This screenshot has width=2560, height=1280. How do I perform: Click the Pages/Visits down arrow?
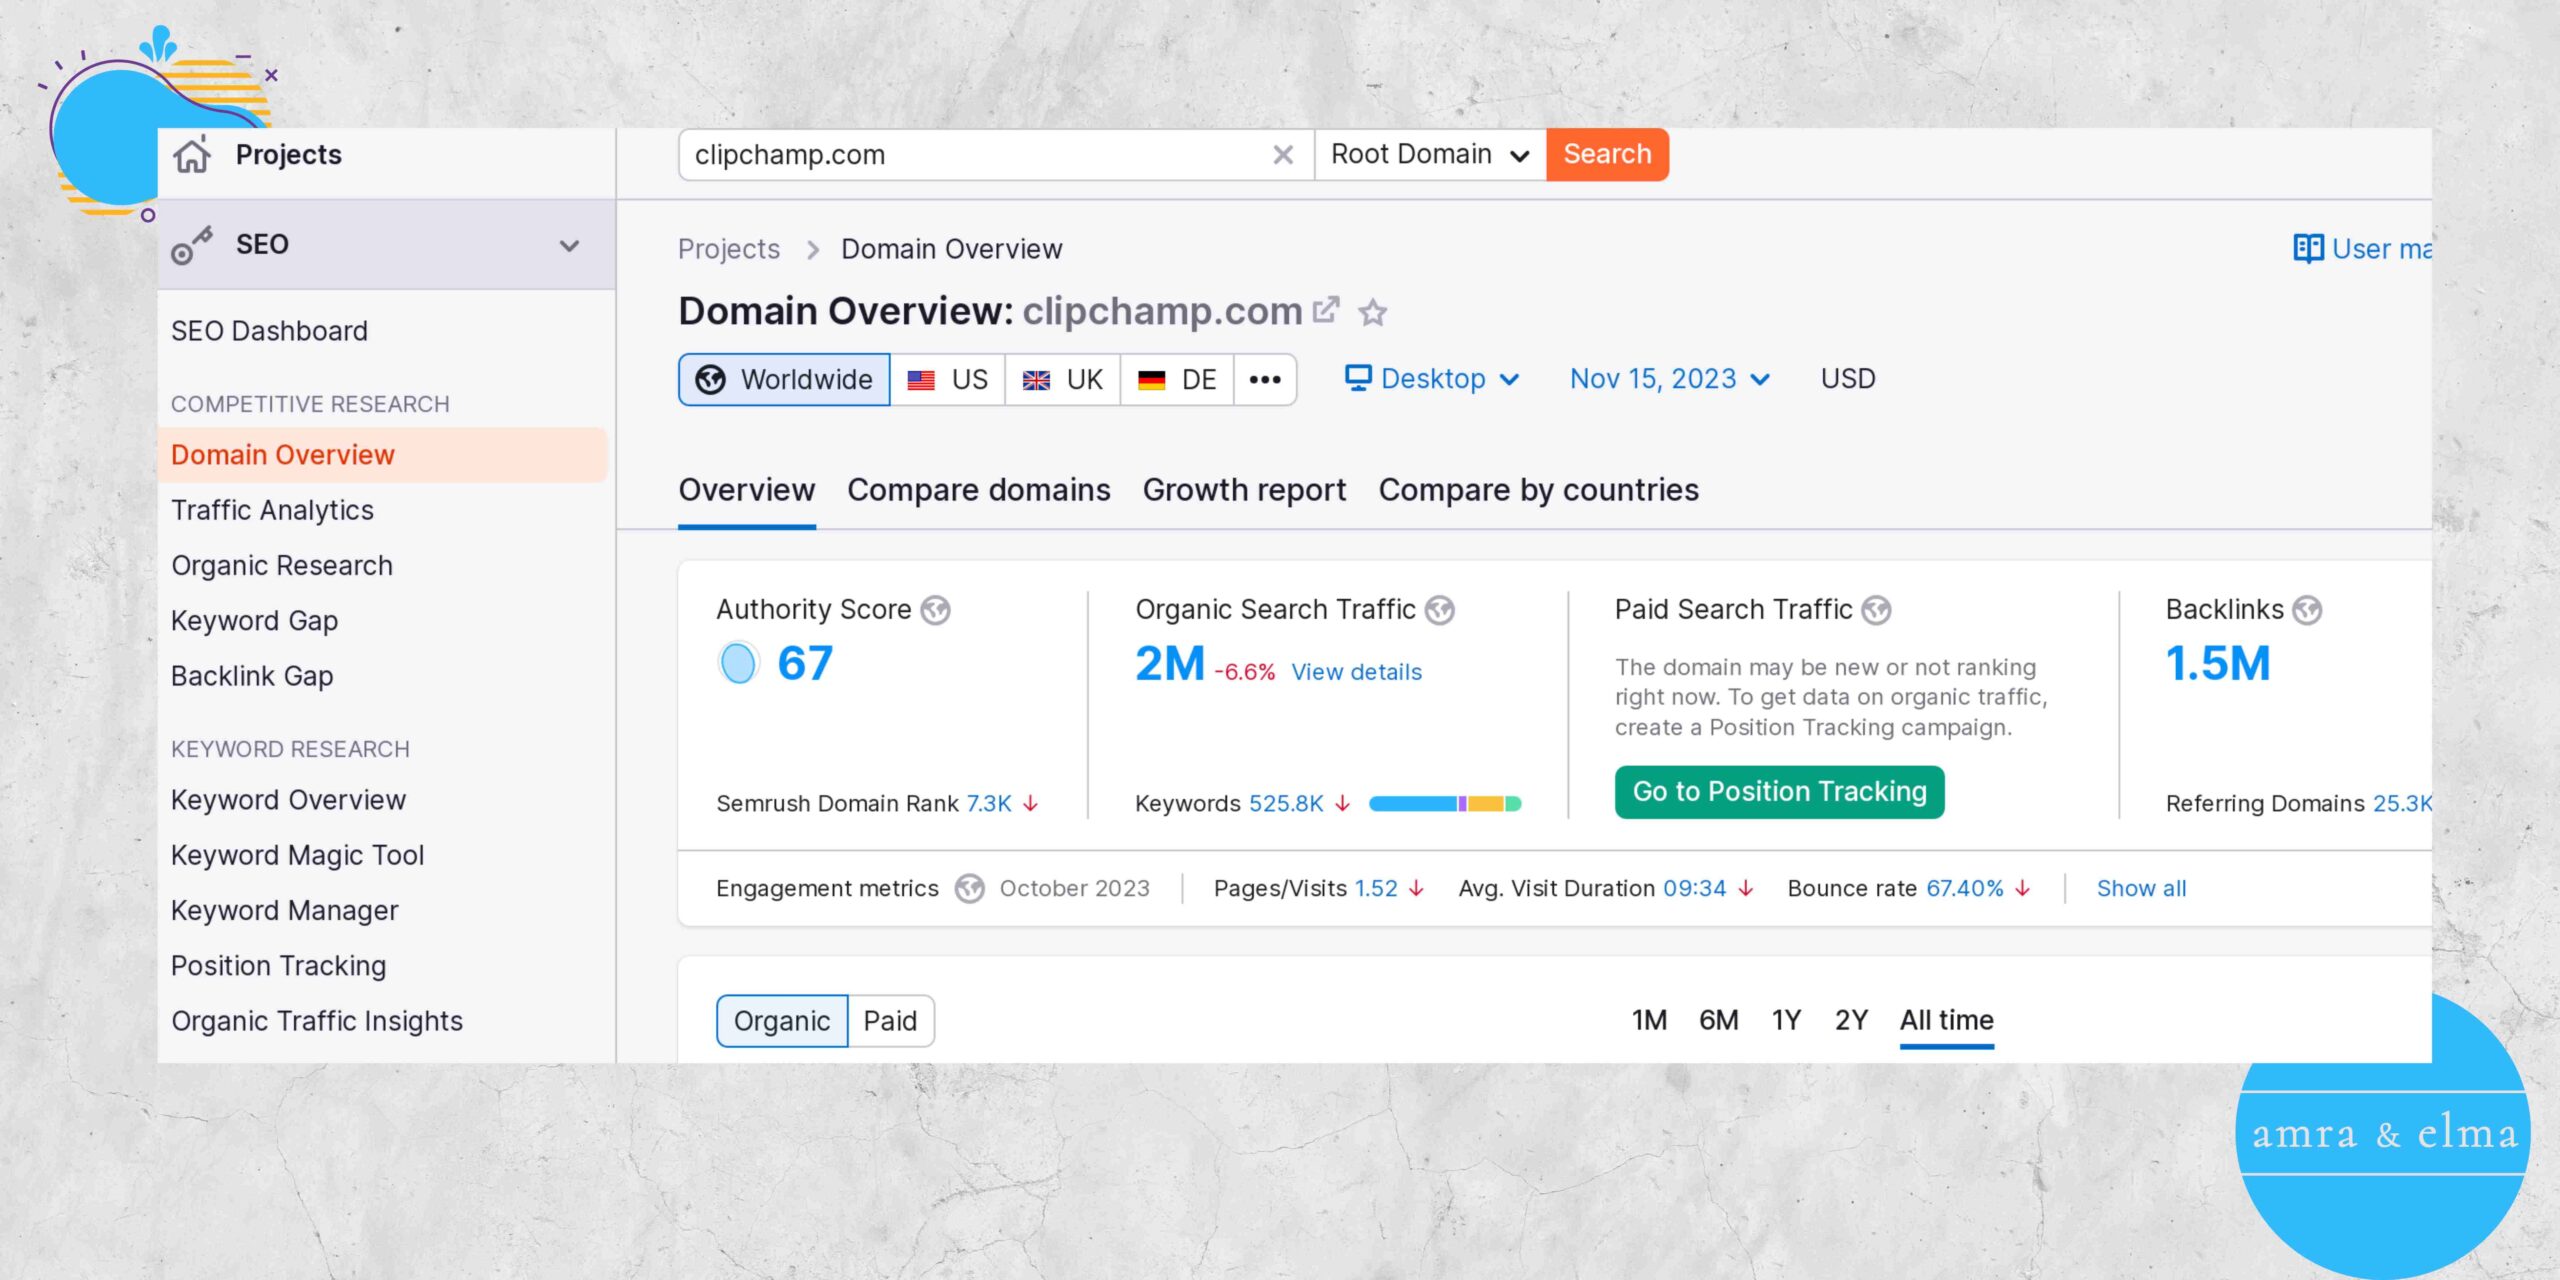(x=1416, y=889)
